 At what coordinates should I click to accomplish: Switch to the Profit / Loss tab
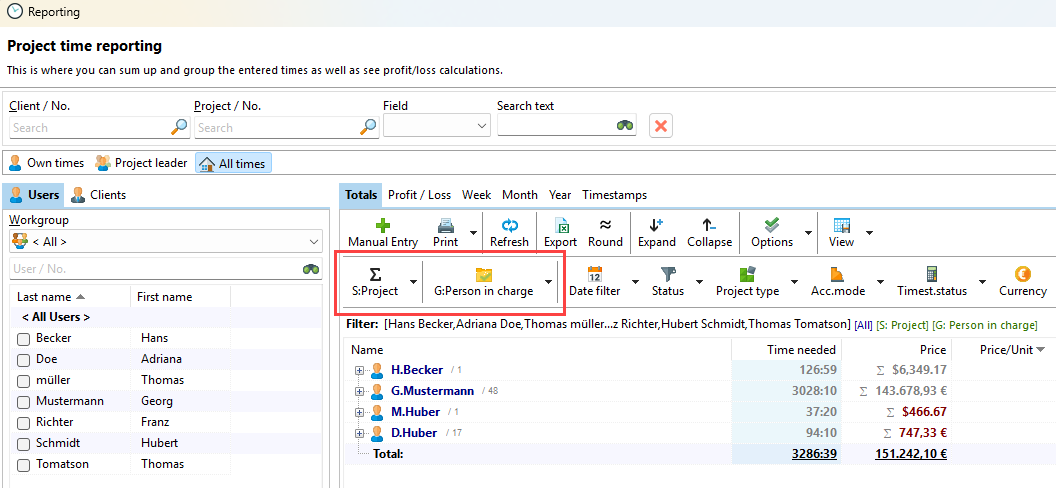pos(419,195)
